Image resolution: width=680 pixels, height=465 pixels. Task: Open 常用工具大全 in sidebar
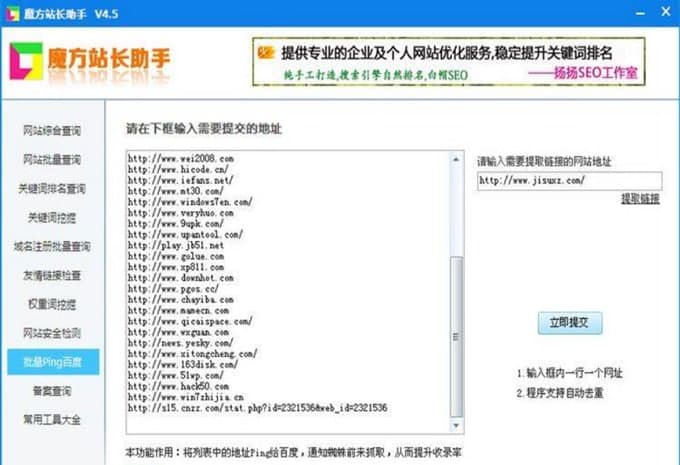click(52, 420)
